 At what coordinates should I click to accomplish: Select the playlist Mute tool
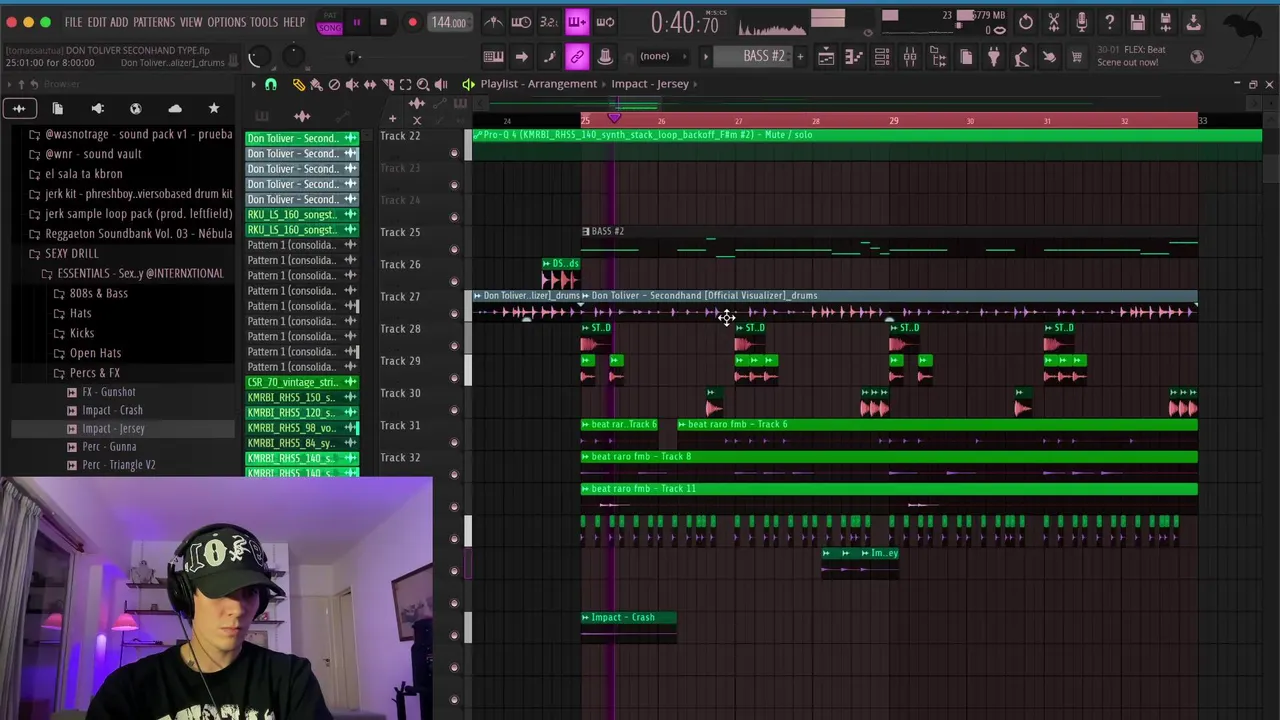(x=352, y=85)
